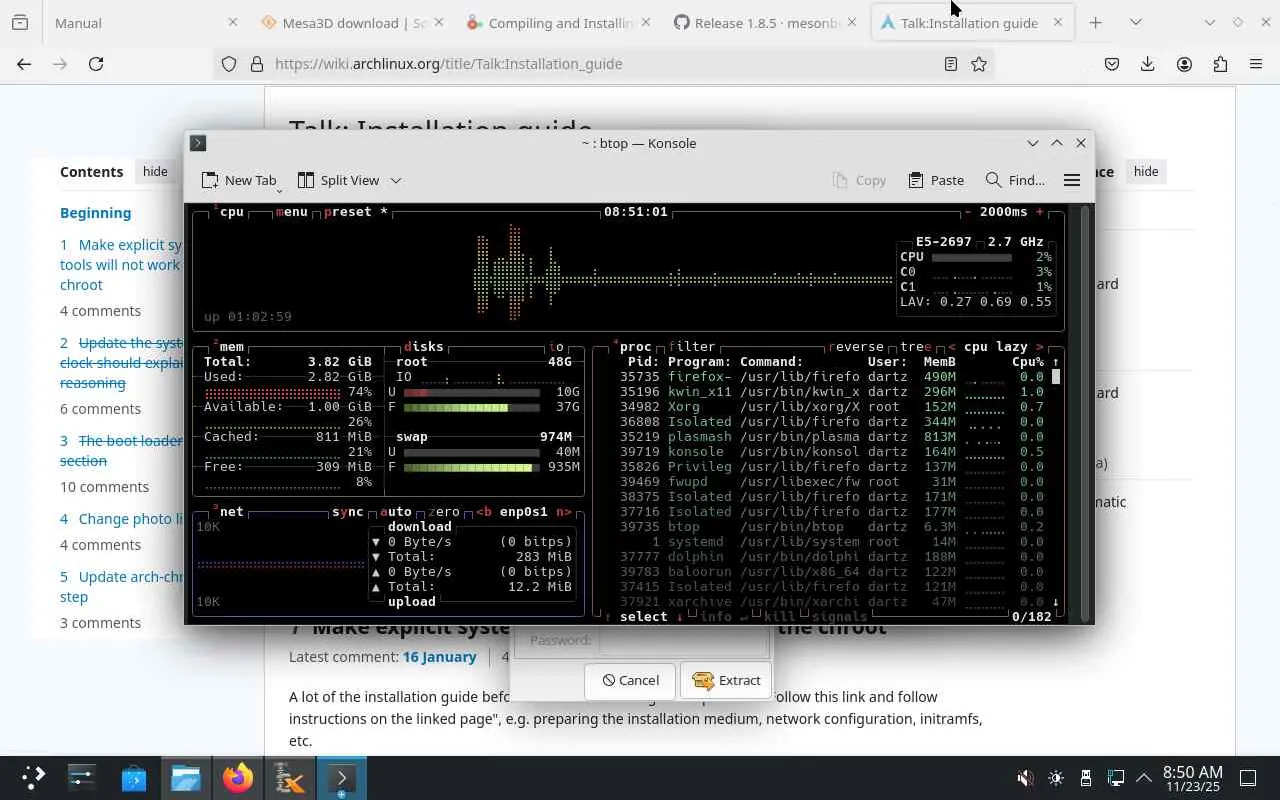Toggle tree view in btop proc box
Screen dimensions: 1280x800
pos(915,347)
